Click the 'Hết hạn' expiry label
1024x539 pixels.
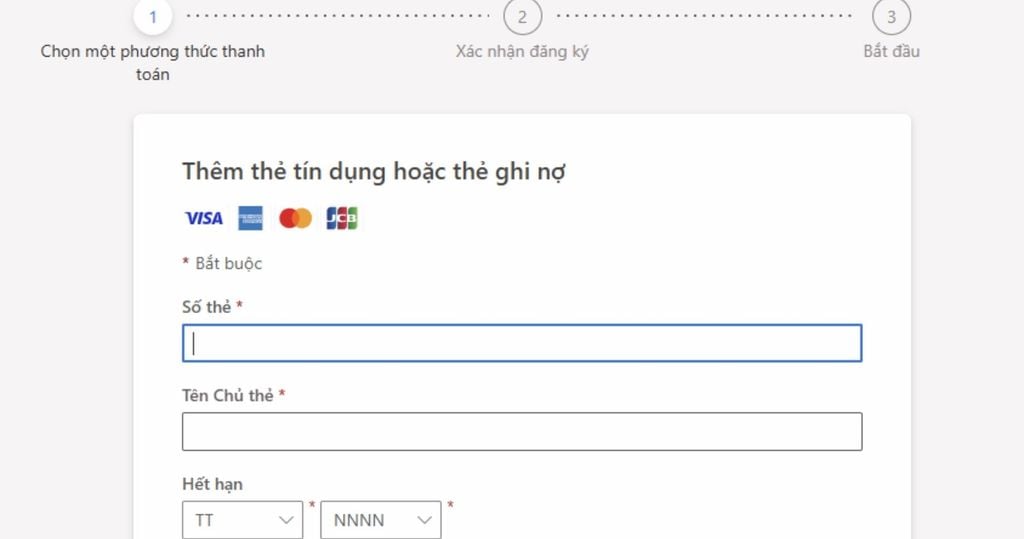pos(212,484)
